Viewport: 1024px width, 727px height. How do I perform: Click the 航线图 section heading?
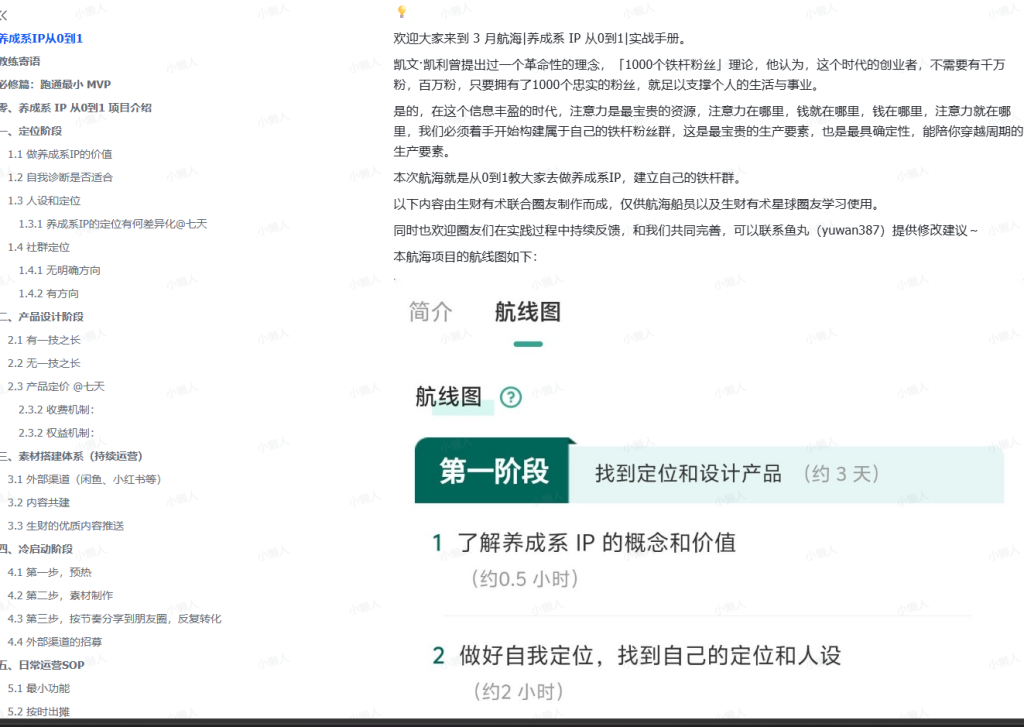(449, 396)
